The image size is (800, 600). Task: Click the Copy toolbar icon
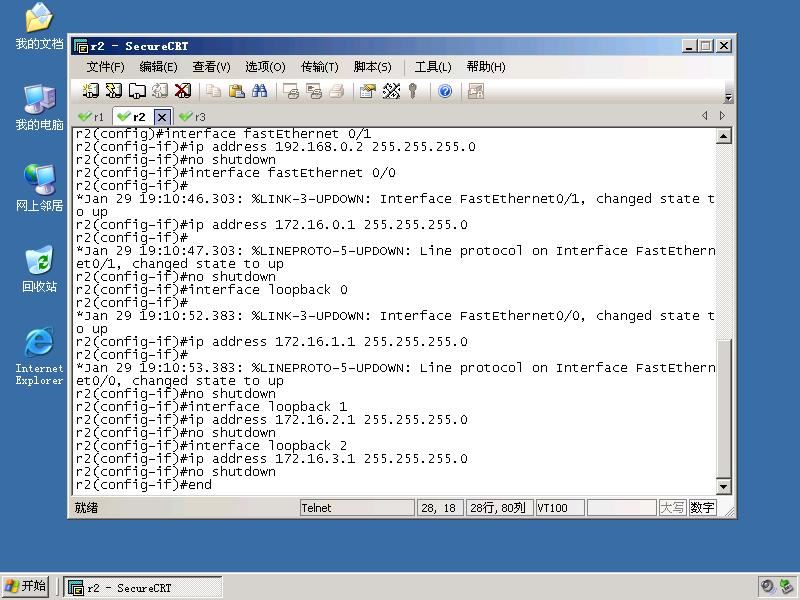coord(213,91)
